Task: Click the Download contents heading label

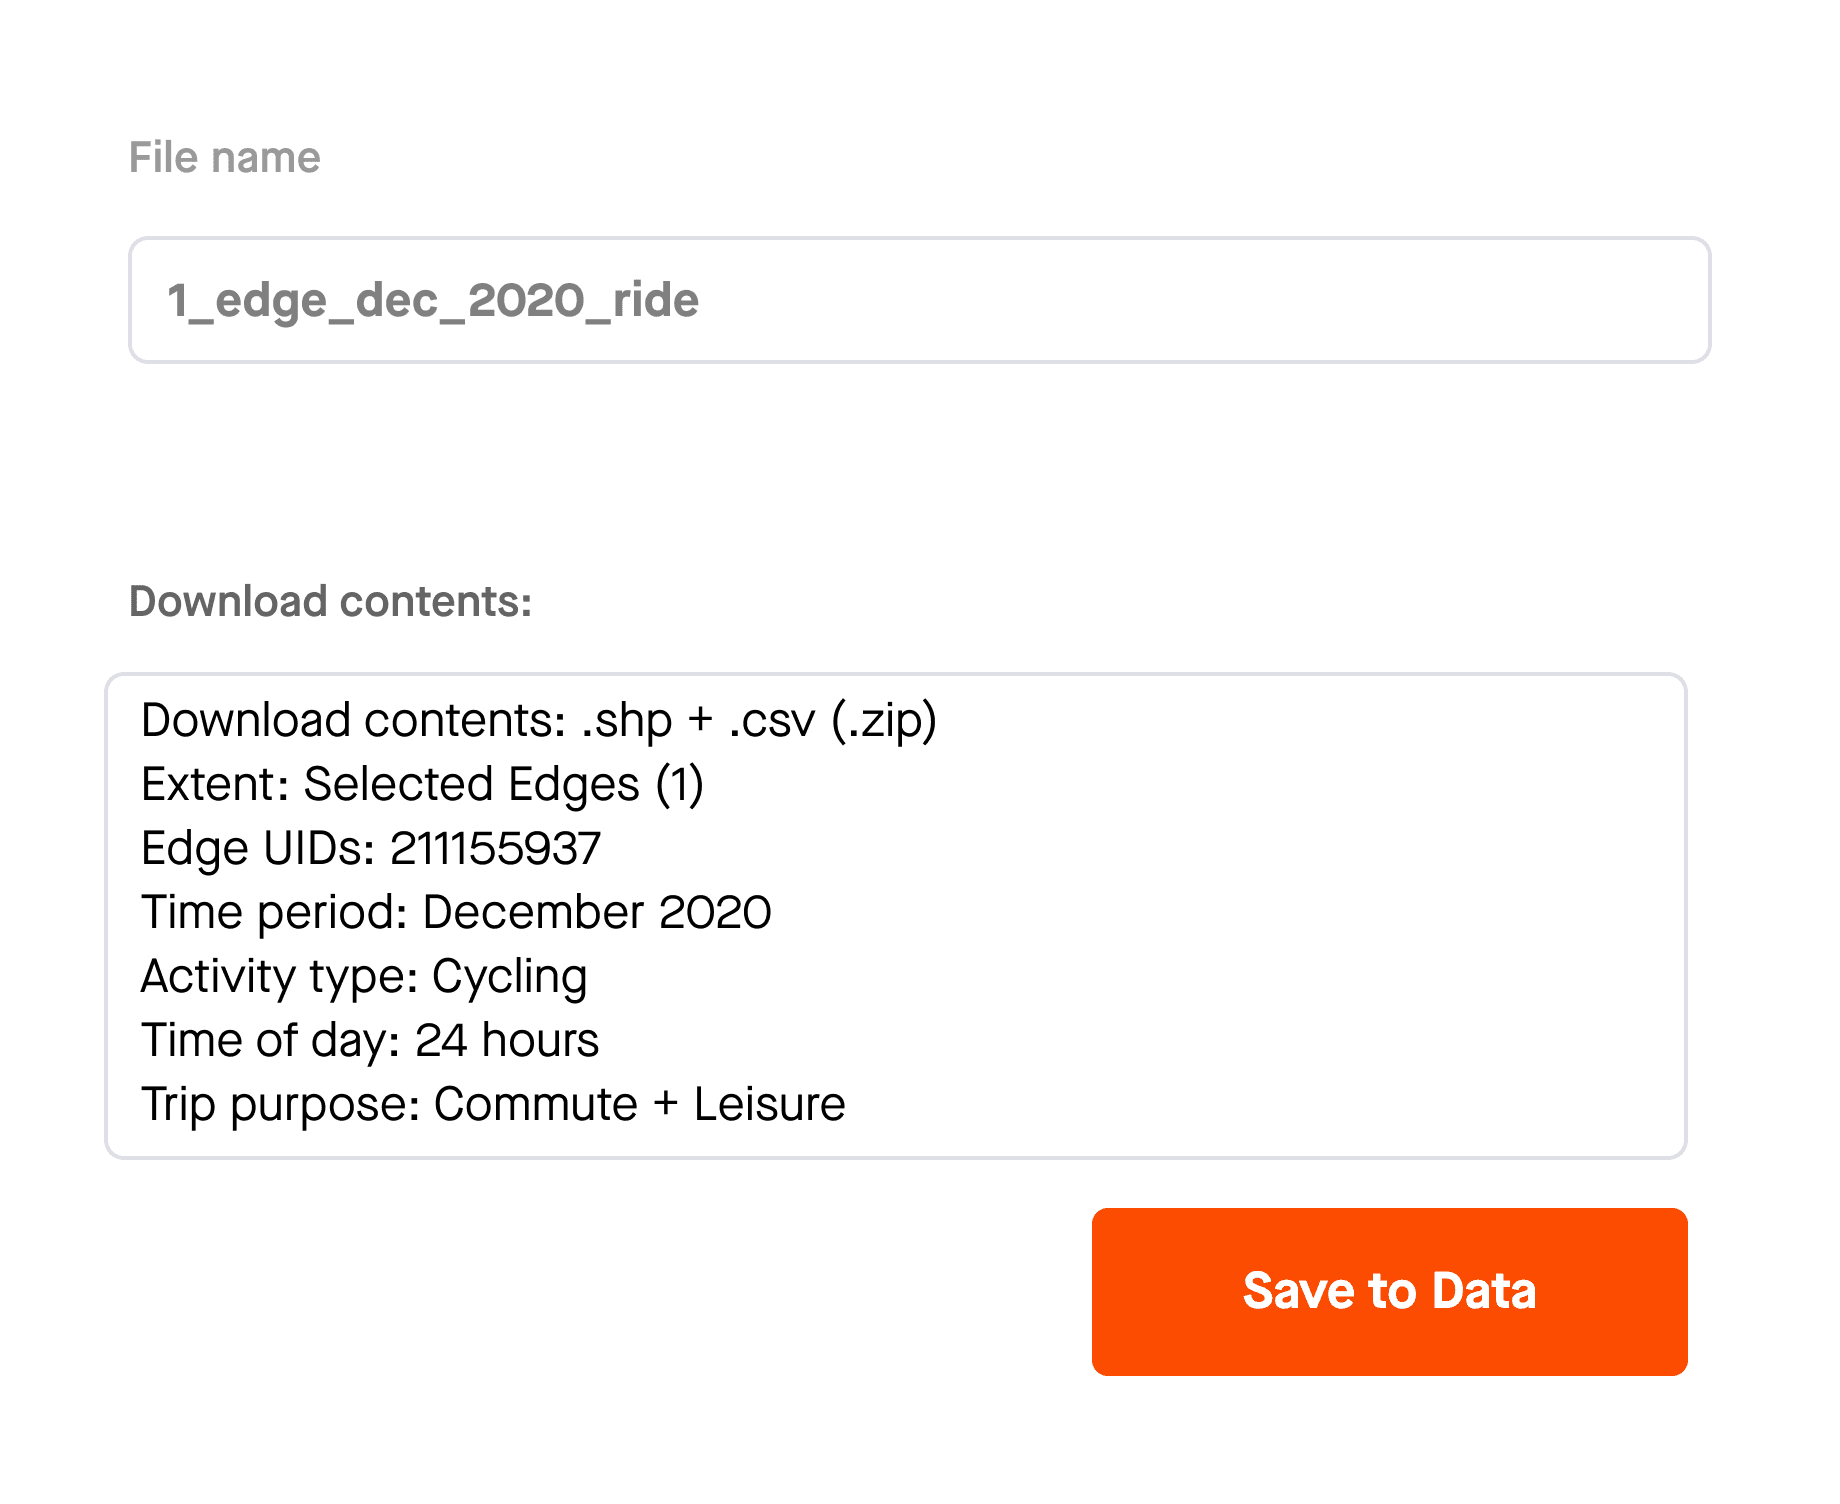Action: click(x=330, y=602)
